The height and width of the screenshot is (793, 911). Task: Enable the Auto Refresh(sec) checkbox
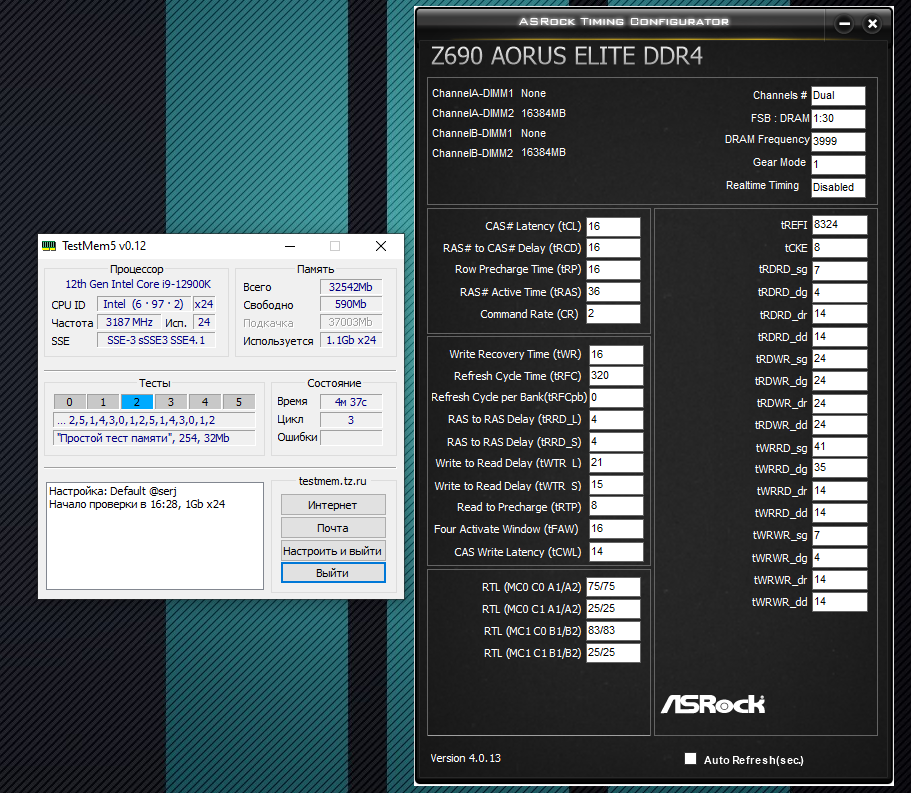[690, 759]
